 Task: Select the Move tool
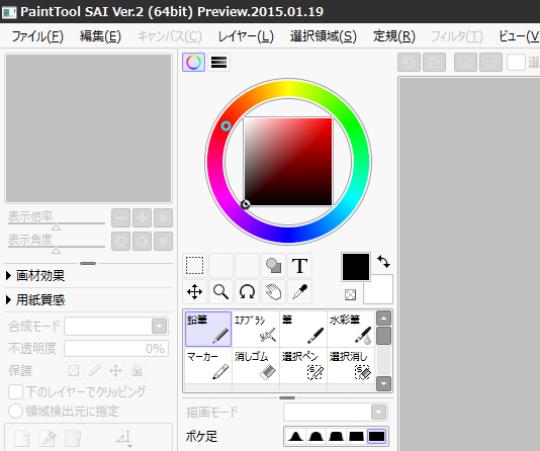tap(195, 292)
